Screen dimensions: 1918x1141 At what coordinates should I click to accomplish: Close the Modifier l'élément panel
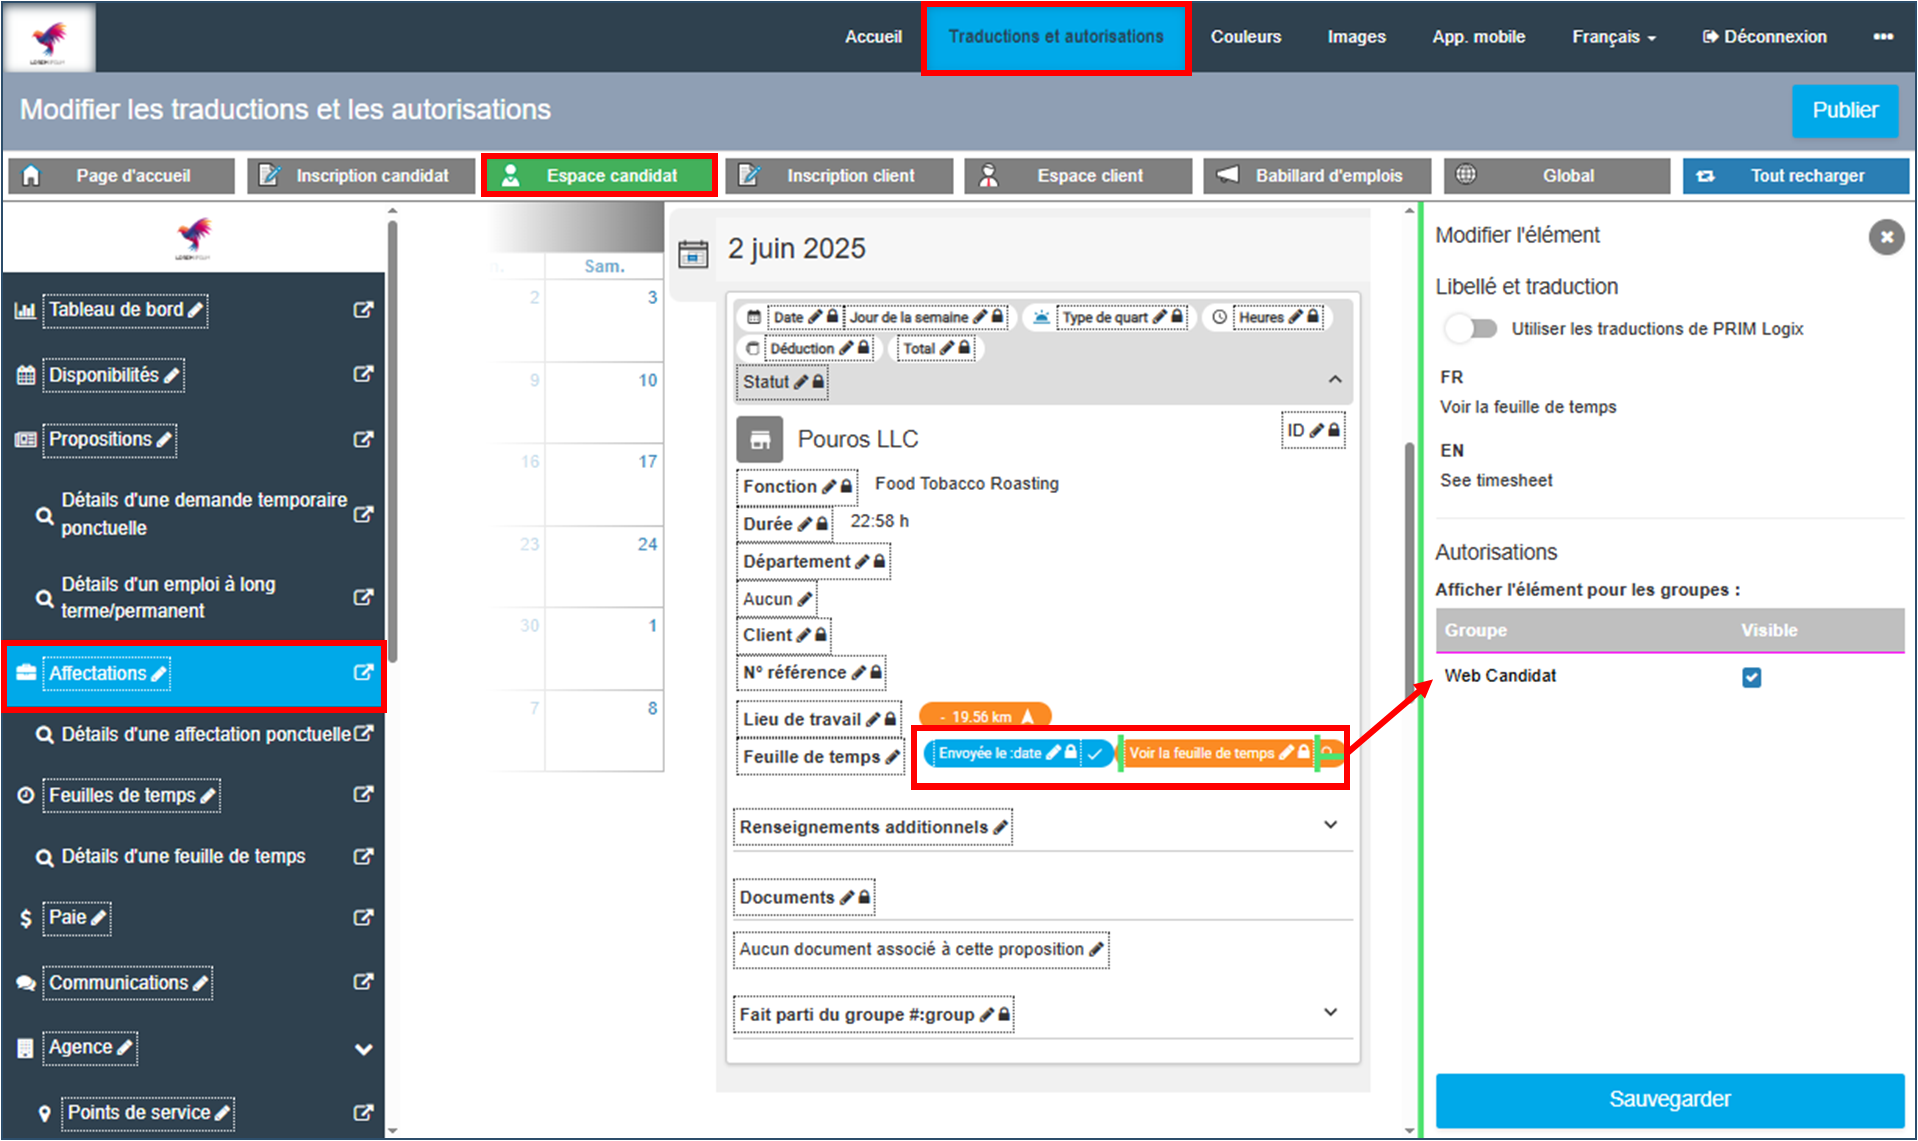click(1886, 237)
